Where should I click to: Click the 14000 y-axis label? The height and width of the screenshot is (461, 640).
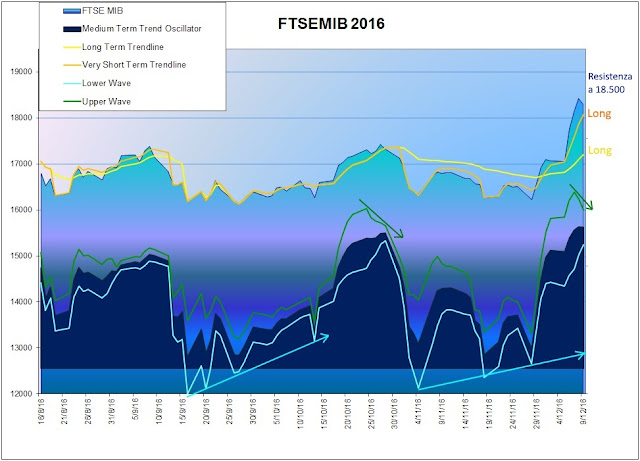[22, 302]
